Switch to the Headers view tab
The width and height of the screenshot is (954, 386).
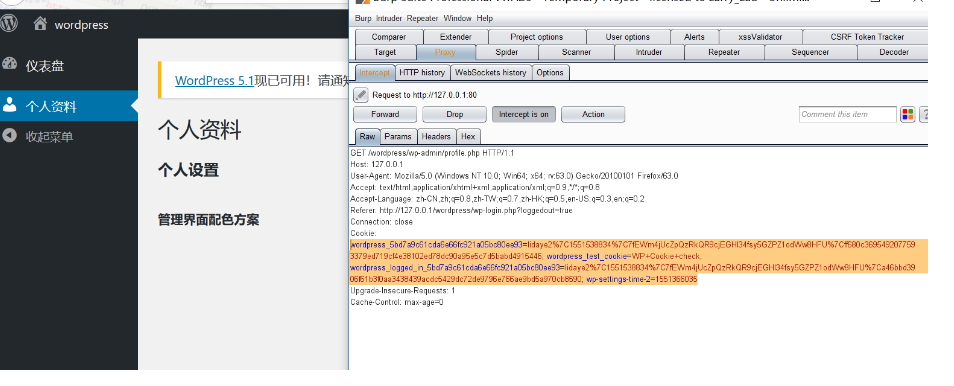(436, 136)
